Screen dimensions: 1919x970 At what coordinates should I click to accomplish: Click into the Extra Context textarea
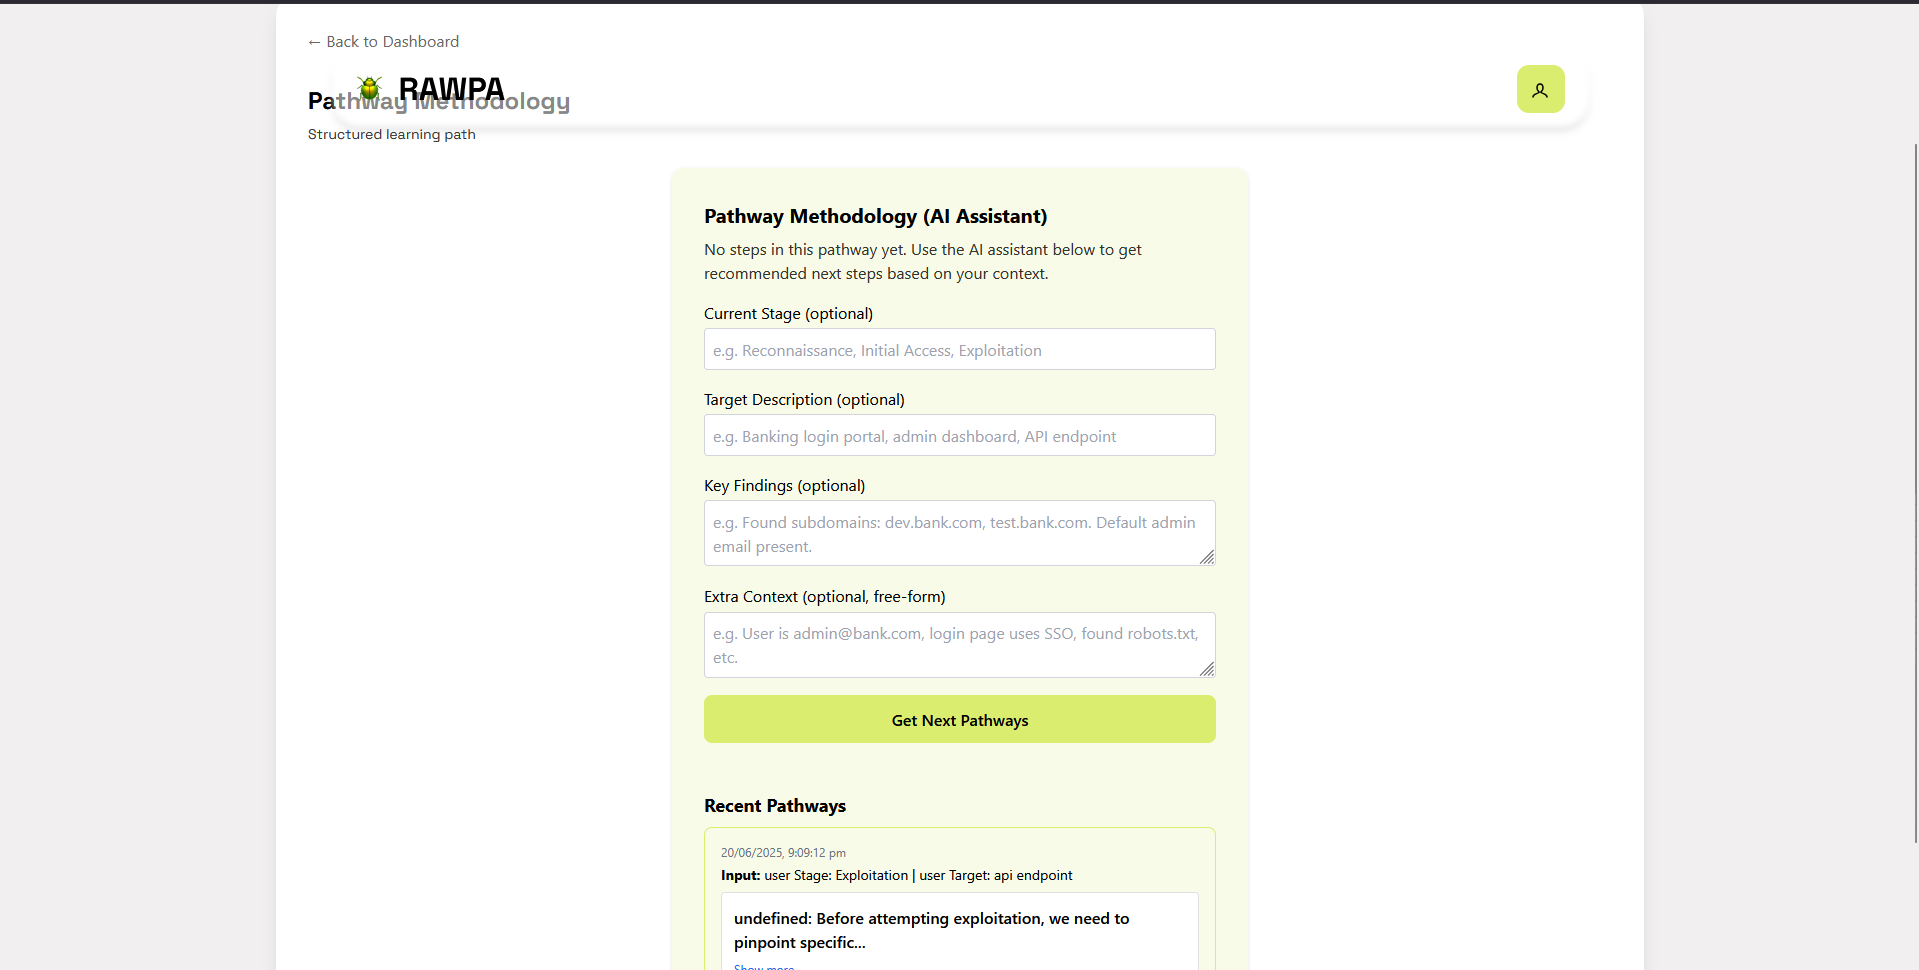(x=959, y=645)
